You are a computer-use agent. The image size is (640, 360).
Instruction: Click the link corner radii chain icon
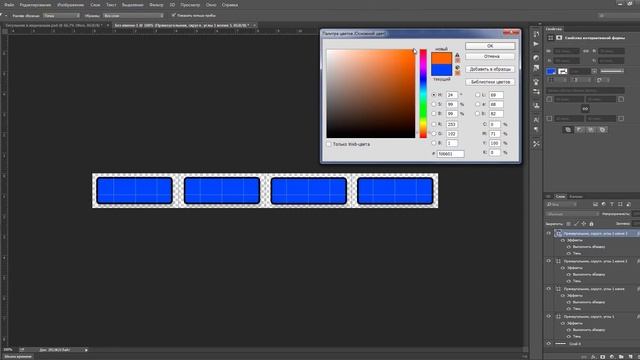pyautogui.click(x=585, y=109)
